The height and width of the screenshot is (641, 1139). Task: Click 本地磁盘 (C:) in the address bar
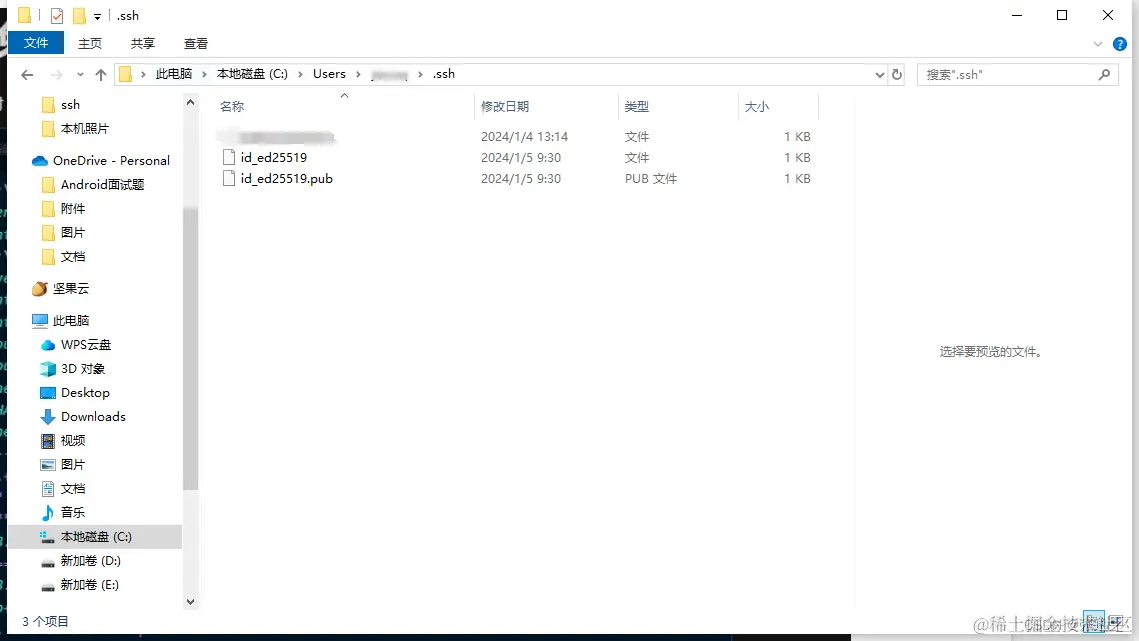pyautogui.click(x=252, y=73)
